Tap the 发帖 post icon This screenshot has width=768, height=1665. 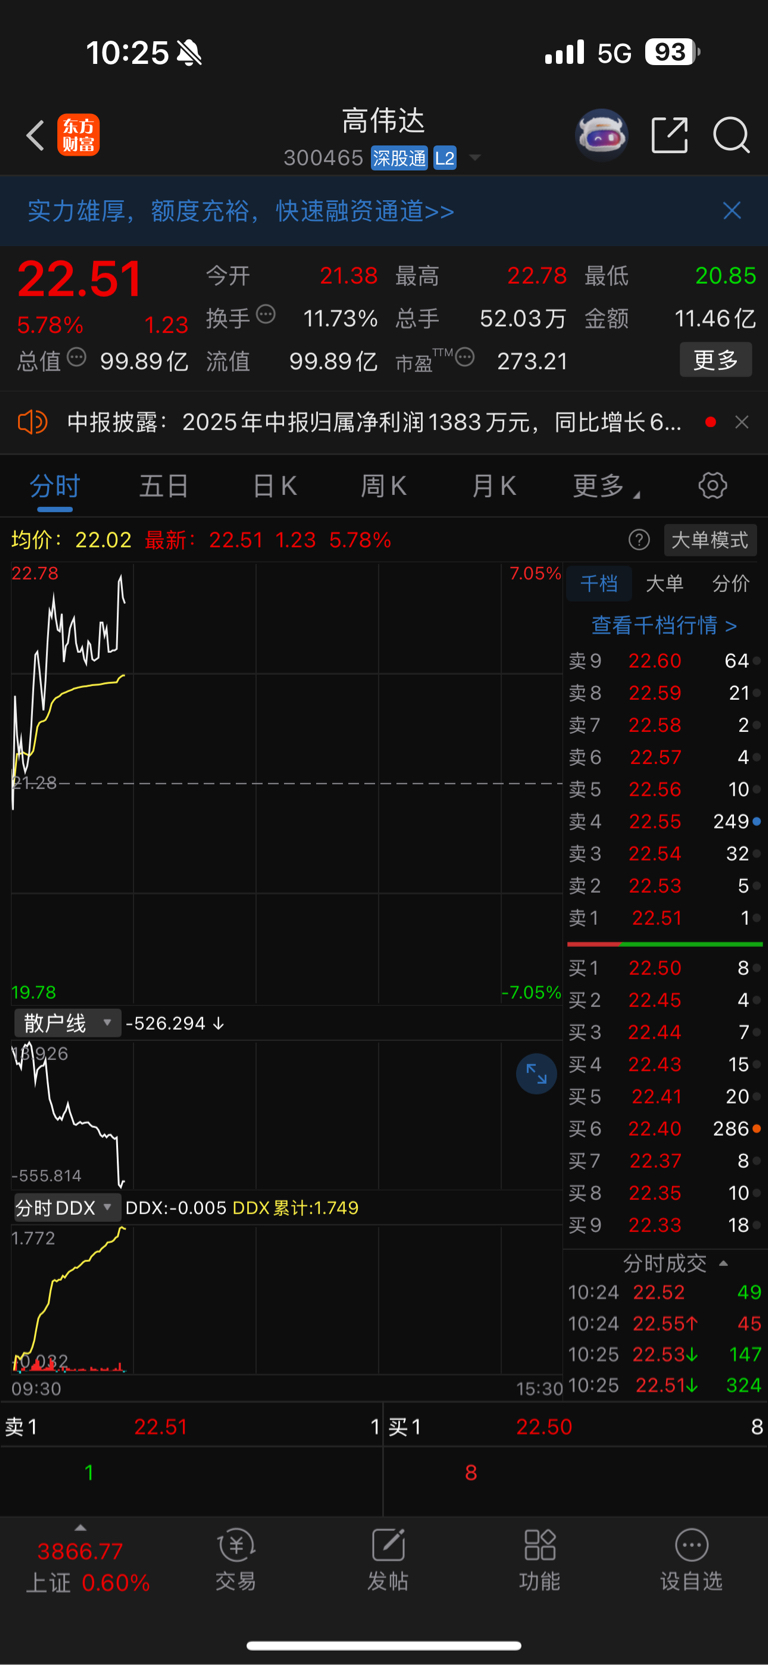click(x=388, y=1559)
